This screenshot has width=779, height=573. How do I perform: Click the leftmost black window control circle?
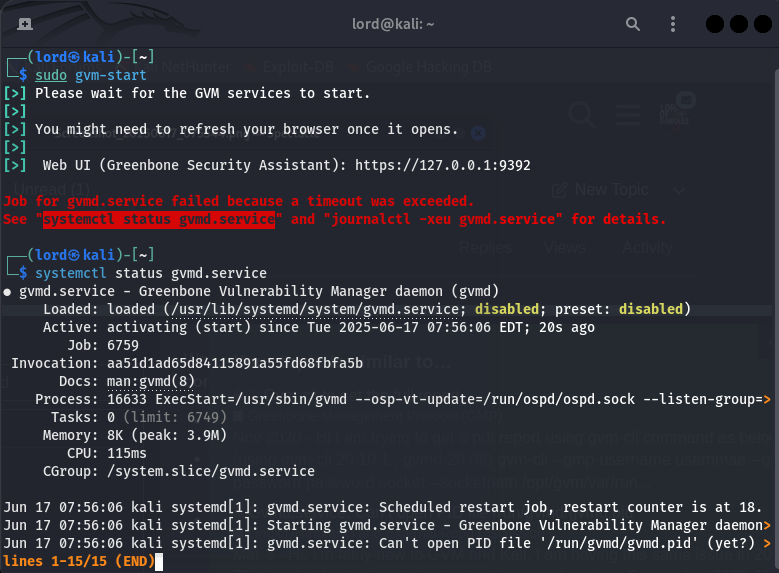[x=716, y=24]
